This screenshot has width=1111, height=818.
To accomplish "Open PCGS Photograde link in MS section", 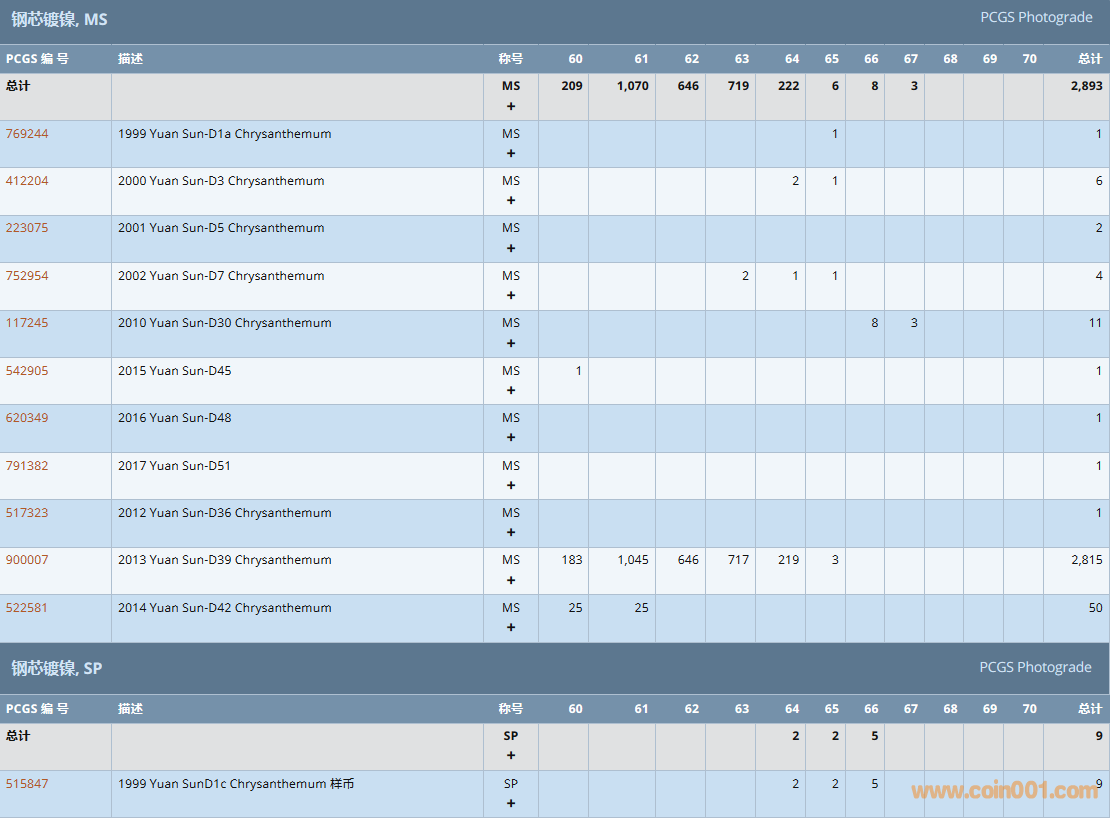I will tap(1036, 17).
